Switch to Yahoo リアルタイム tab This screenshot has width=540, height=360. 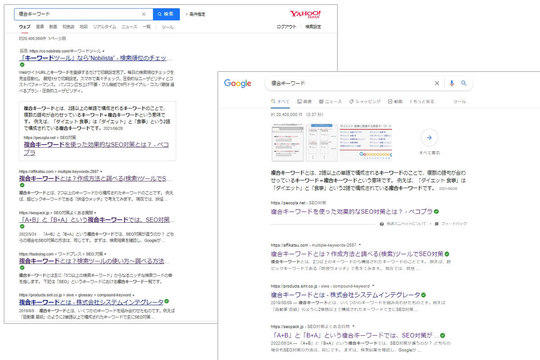tap(104, 27)
